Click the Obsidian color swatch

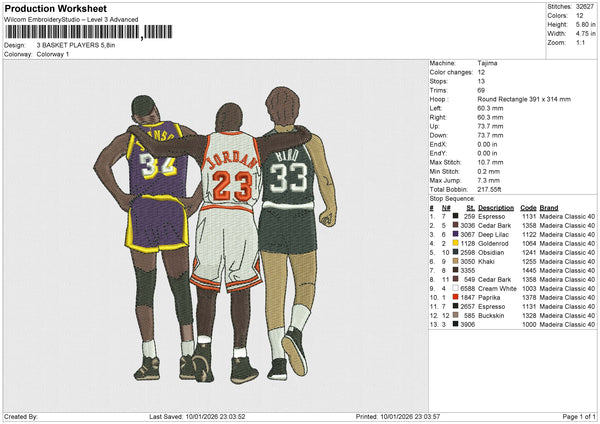coord(455,253)
